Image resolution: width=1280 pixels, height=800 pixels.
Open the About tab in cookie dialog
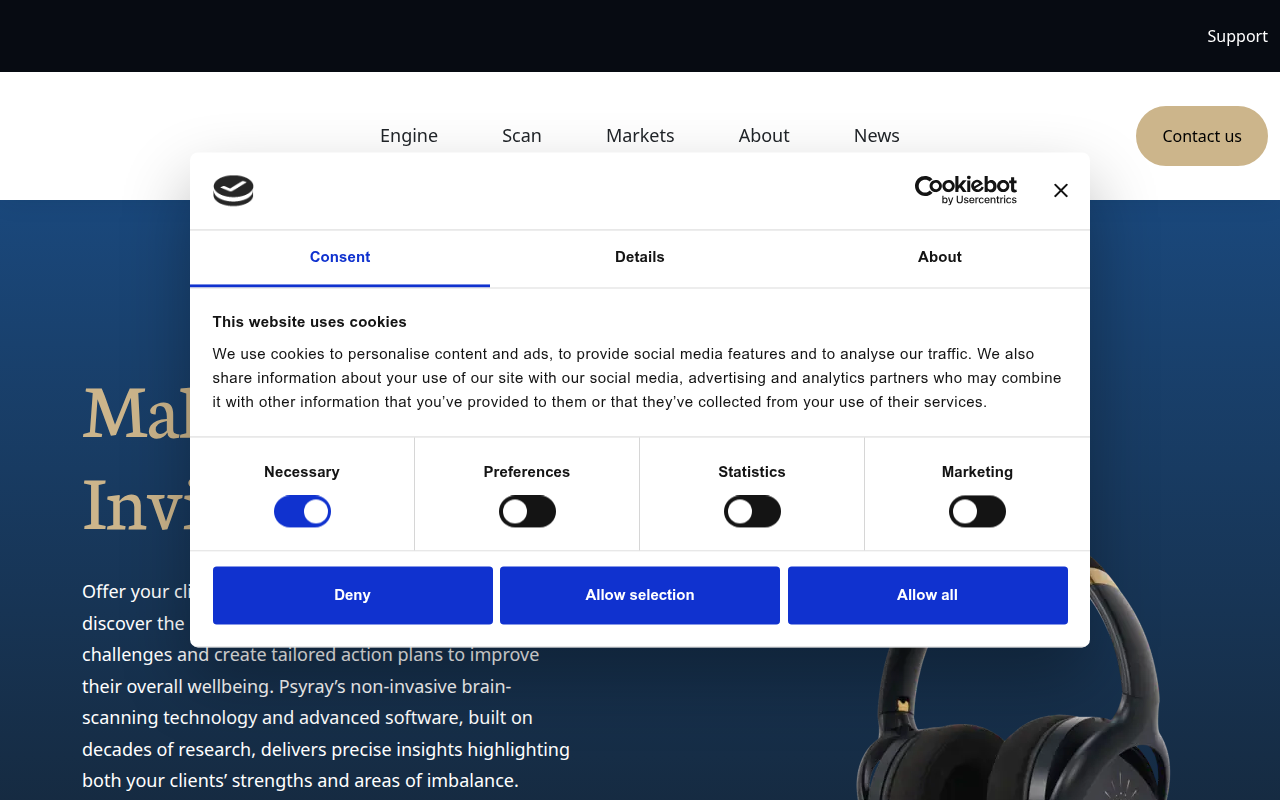(x=940, y=257)
